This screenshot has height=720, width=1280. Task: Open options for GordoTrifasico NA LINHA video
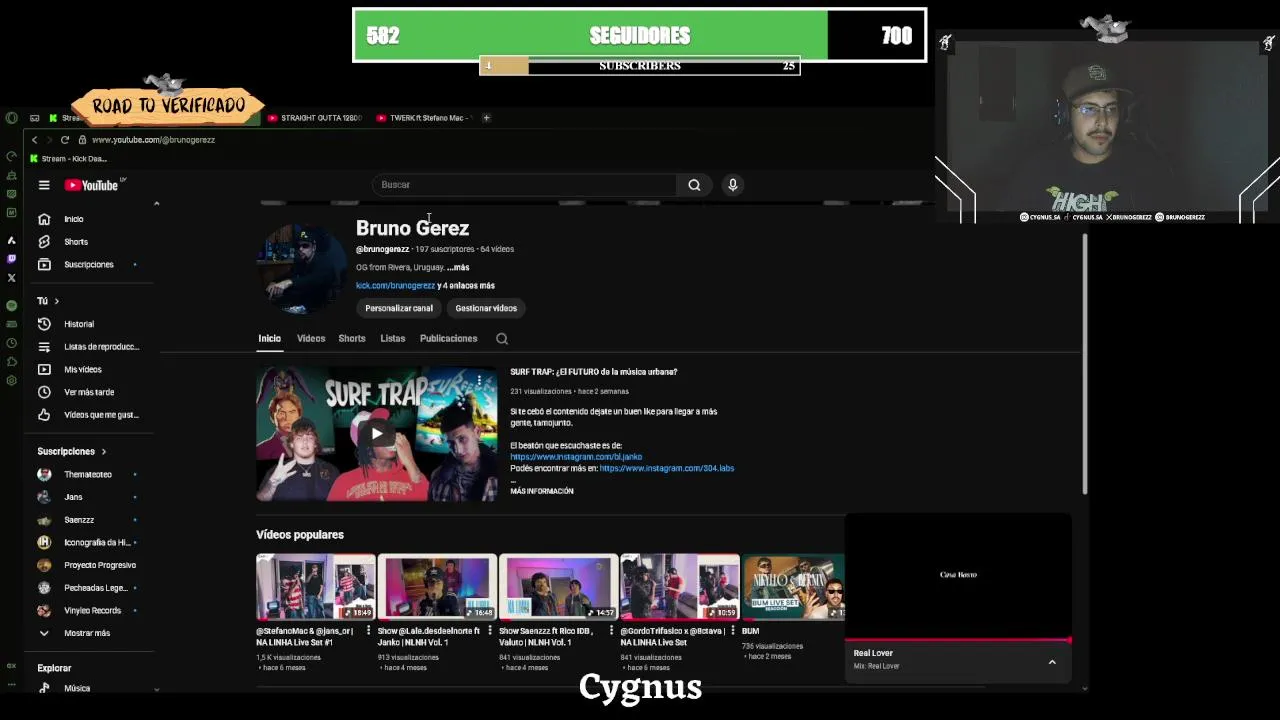click(x=732, y=631)
